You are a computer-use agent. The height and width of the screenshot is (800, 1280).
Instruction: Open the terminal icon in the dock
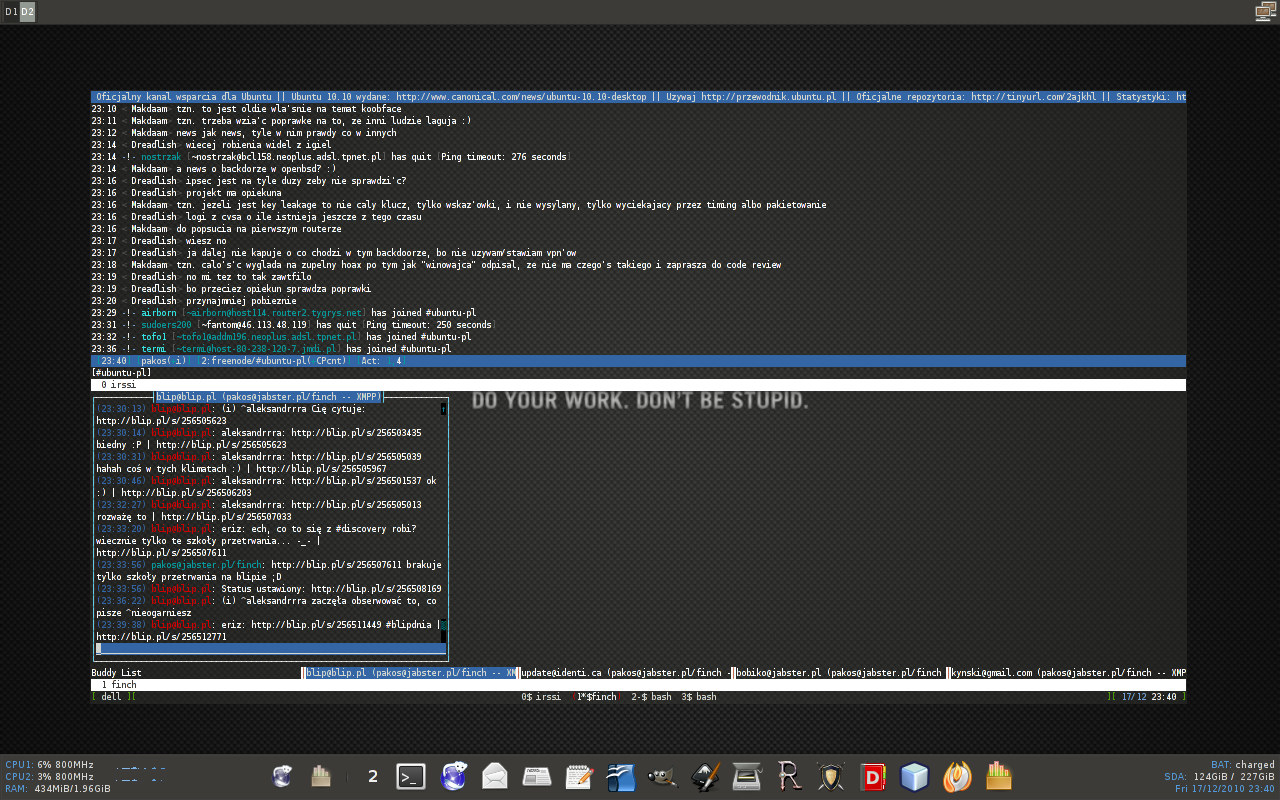click(x=411, y=776)
